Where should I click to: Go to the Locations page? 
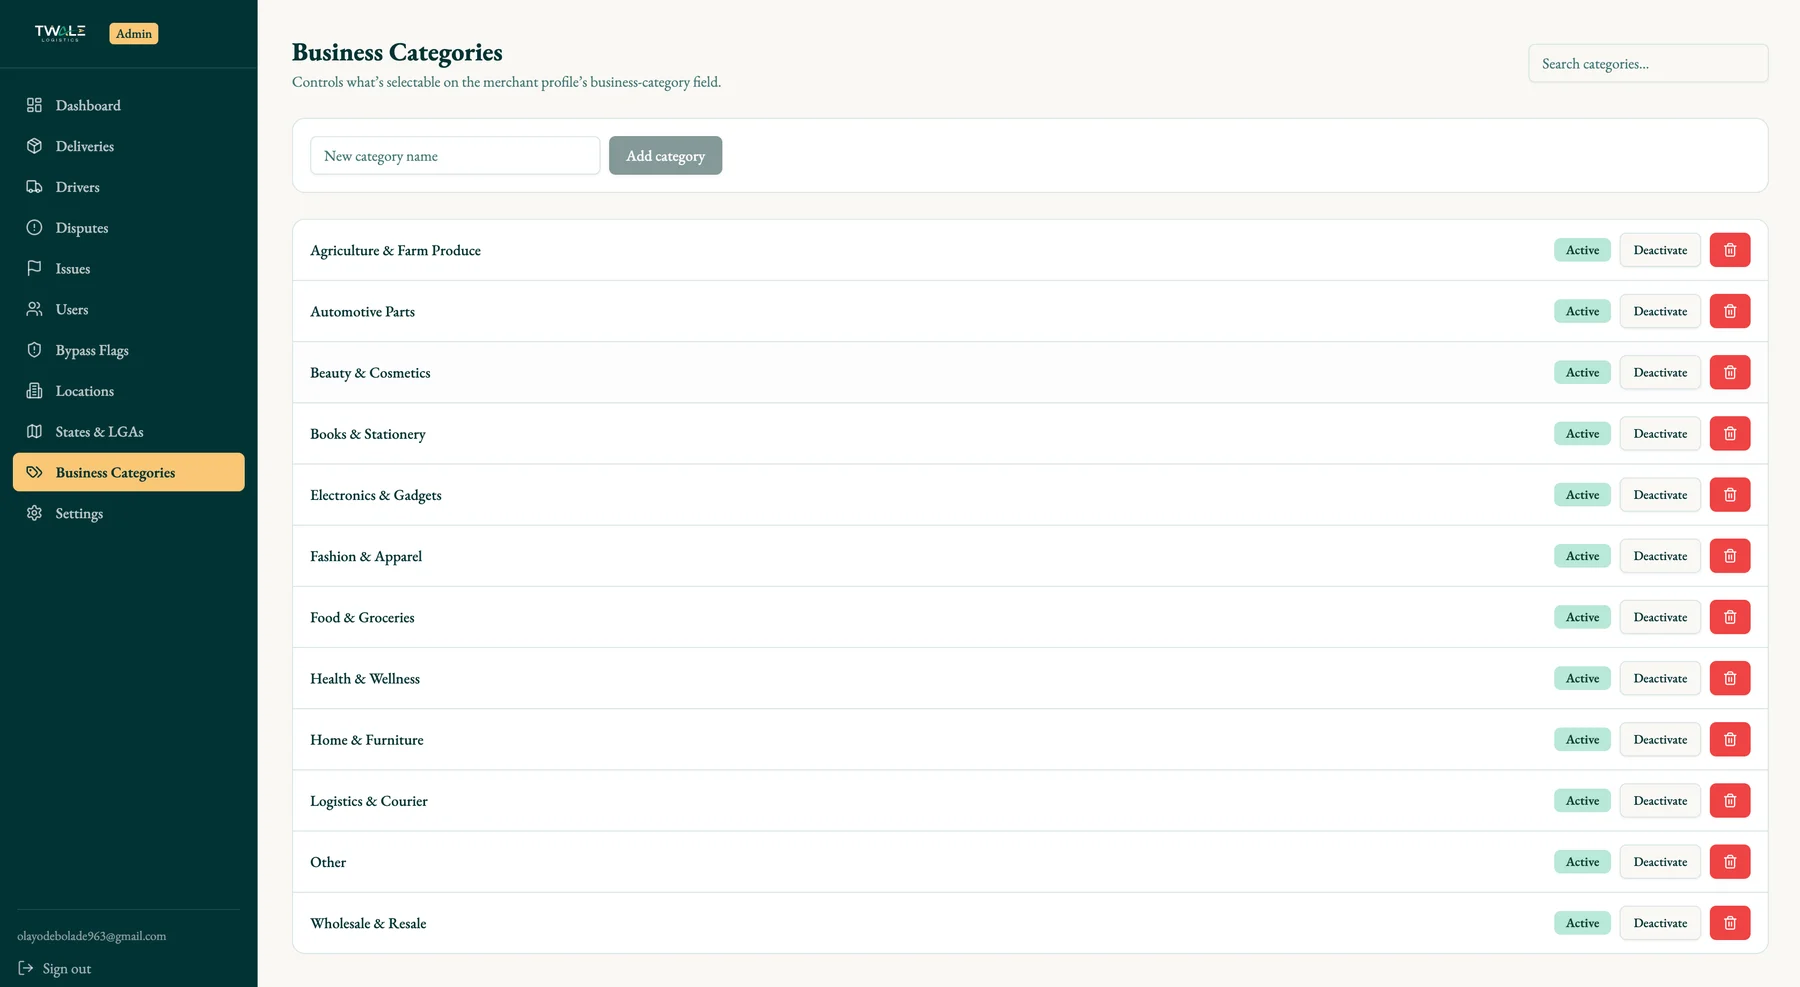pos(128,391)
